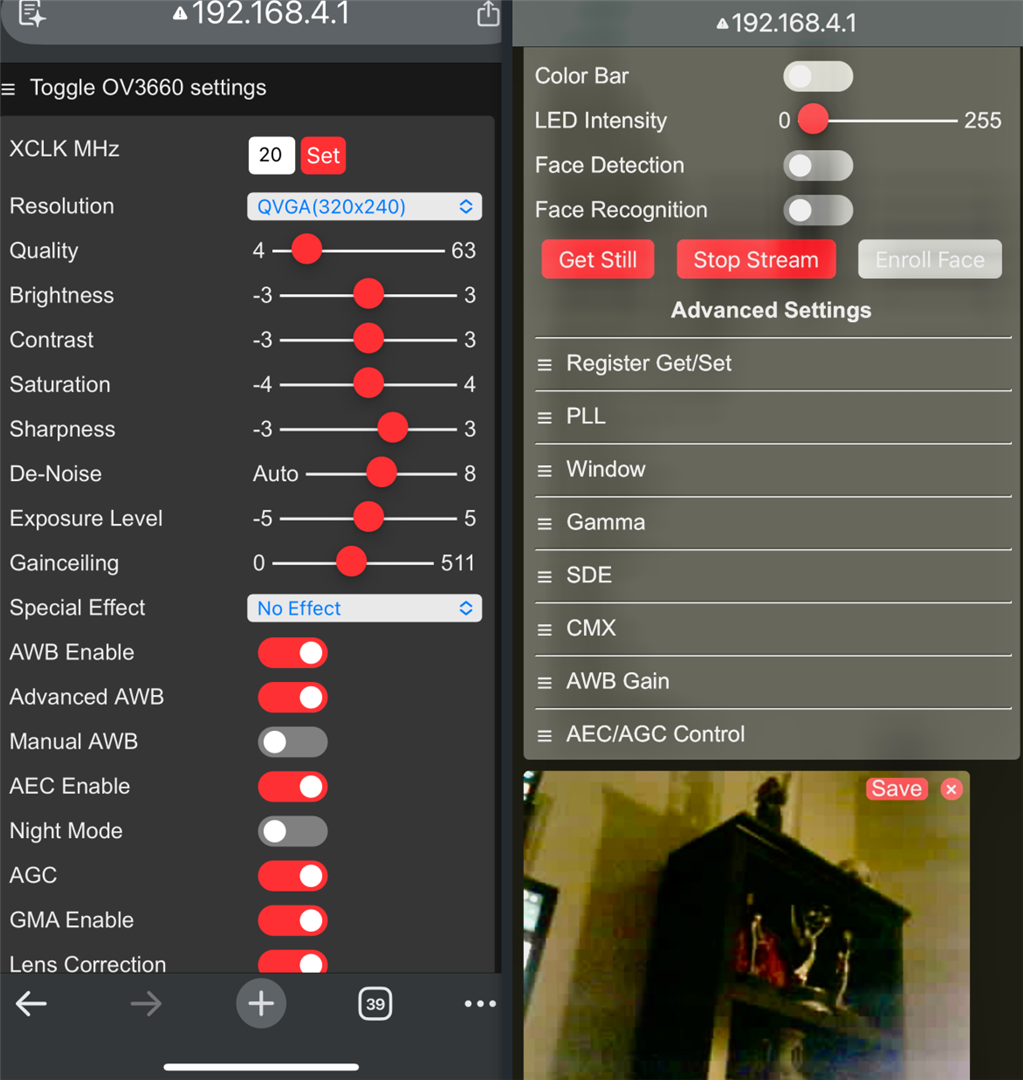Viewport: 1023px width, 1080px height.
Task: Open the reader icon at top left
Action: 32,14
